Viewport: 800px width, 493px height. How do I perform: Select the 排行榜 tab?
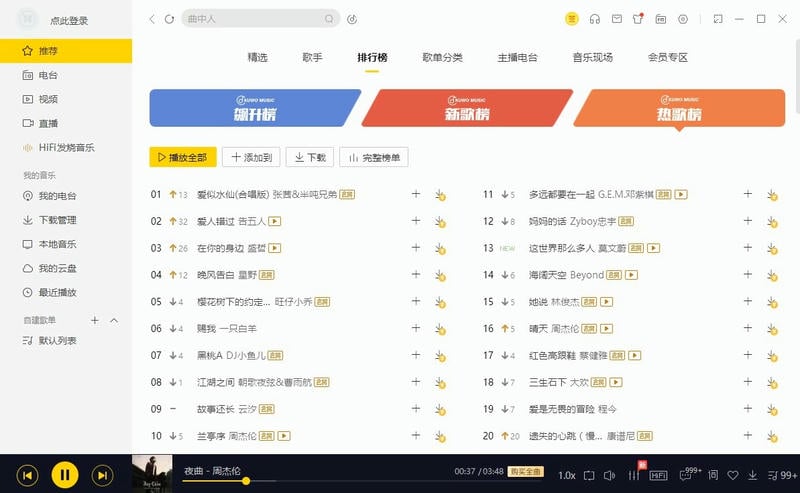click(x=372, y=58)
